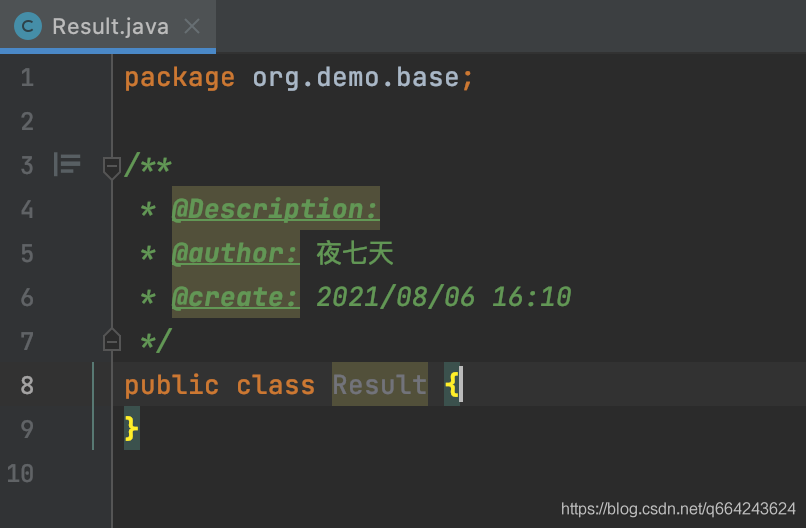
Task: Click the date 2021/08/06 16:10
Action: click(444, 297)
